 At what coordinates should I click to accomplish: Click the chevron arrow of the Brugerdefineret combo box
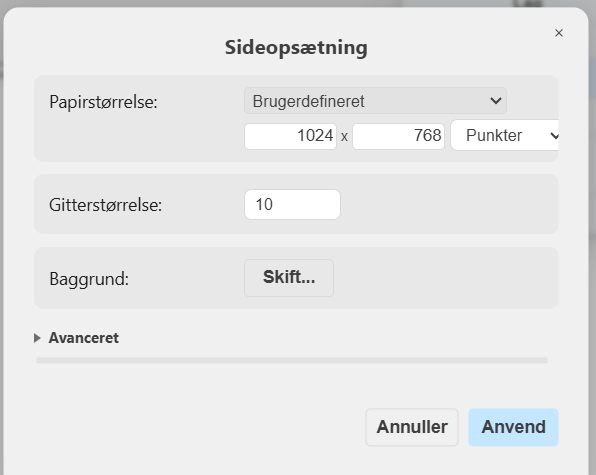point(495,101)
